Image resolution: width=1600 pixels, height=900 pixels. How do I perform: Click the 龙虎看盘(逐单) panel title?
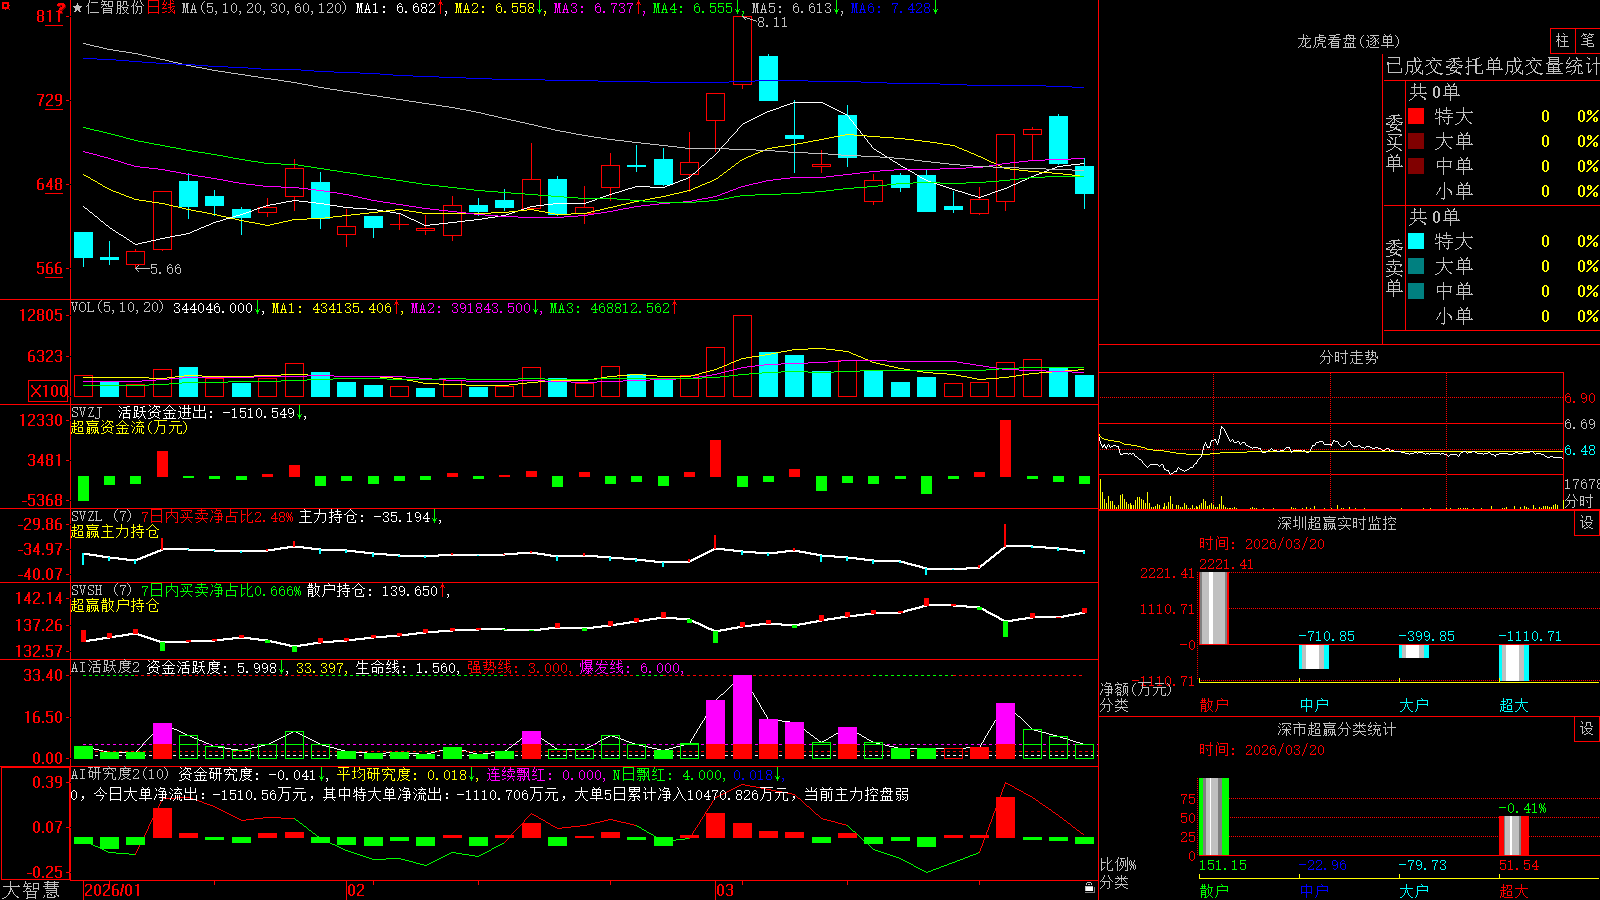(x=1348, y=41)
